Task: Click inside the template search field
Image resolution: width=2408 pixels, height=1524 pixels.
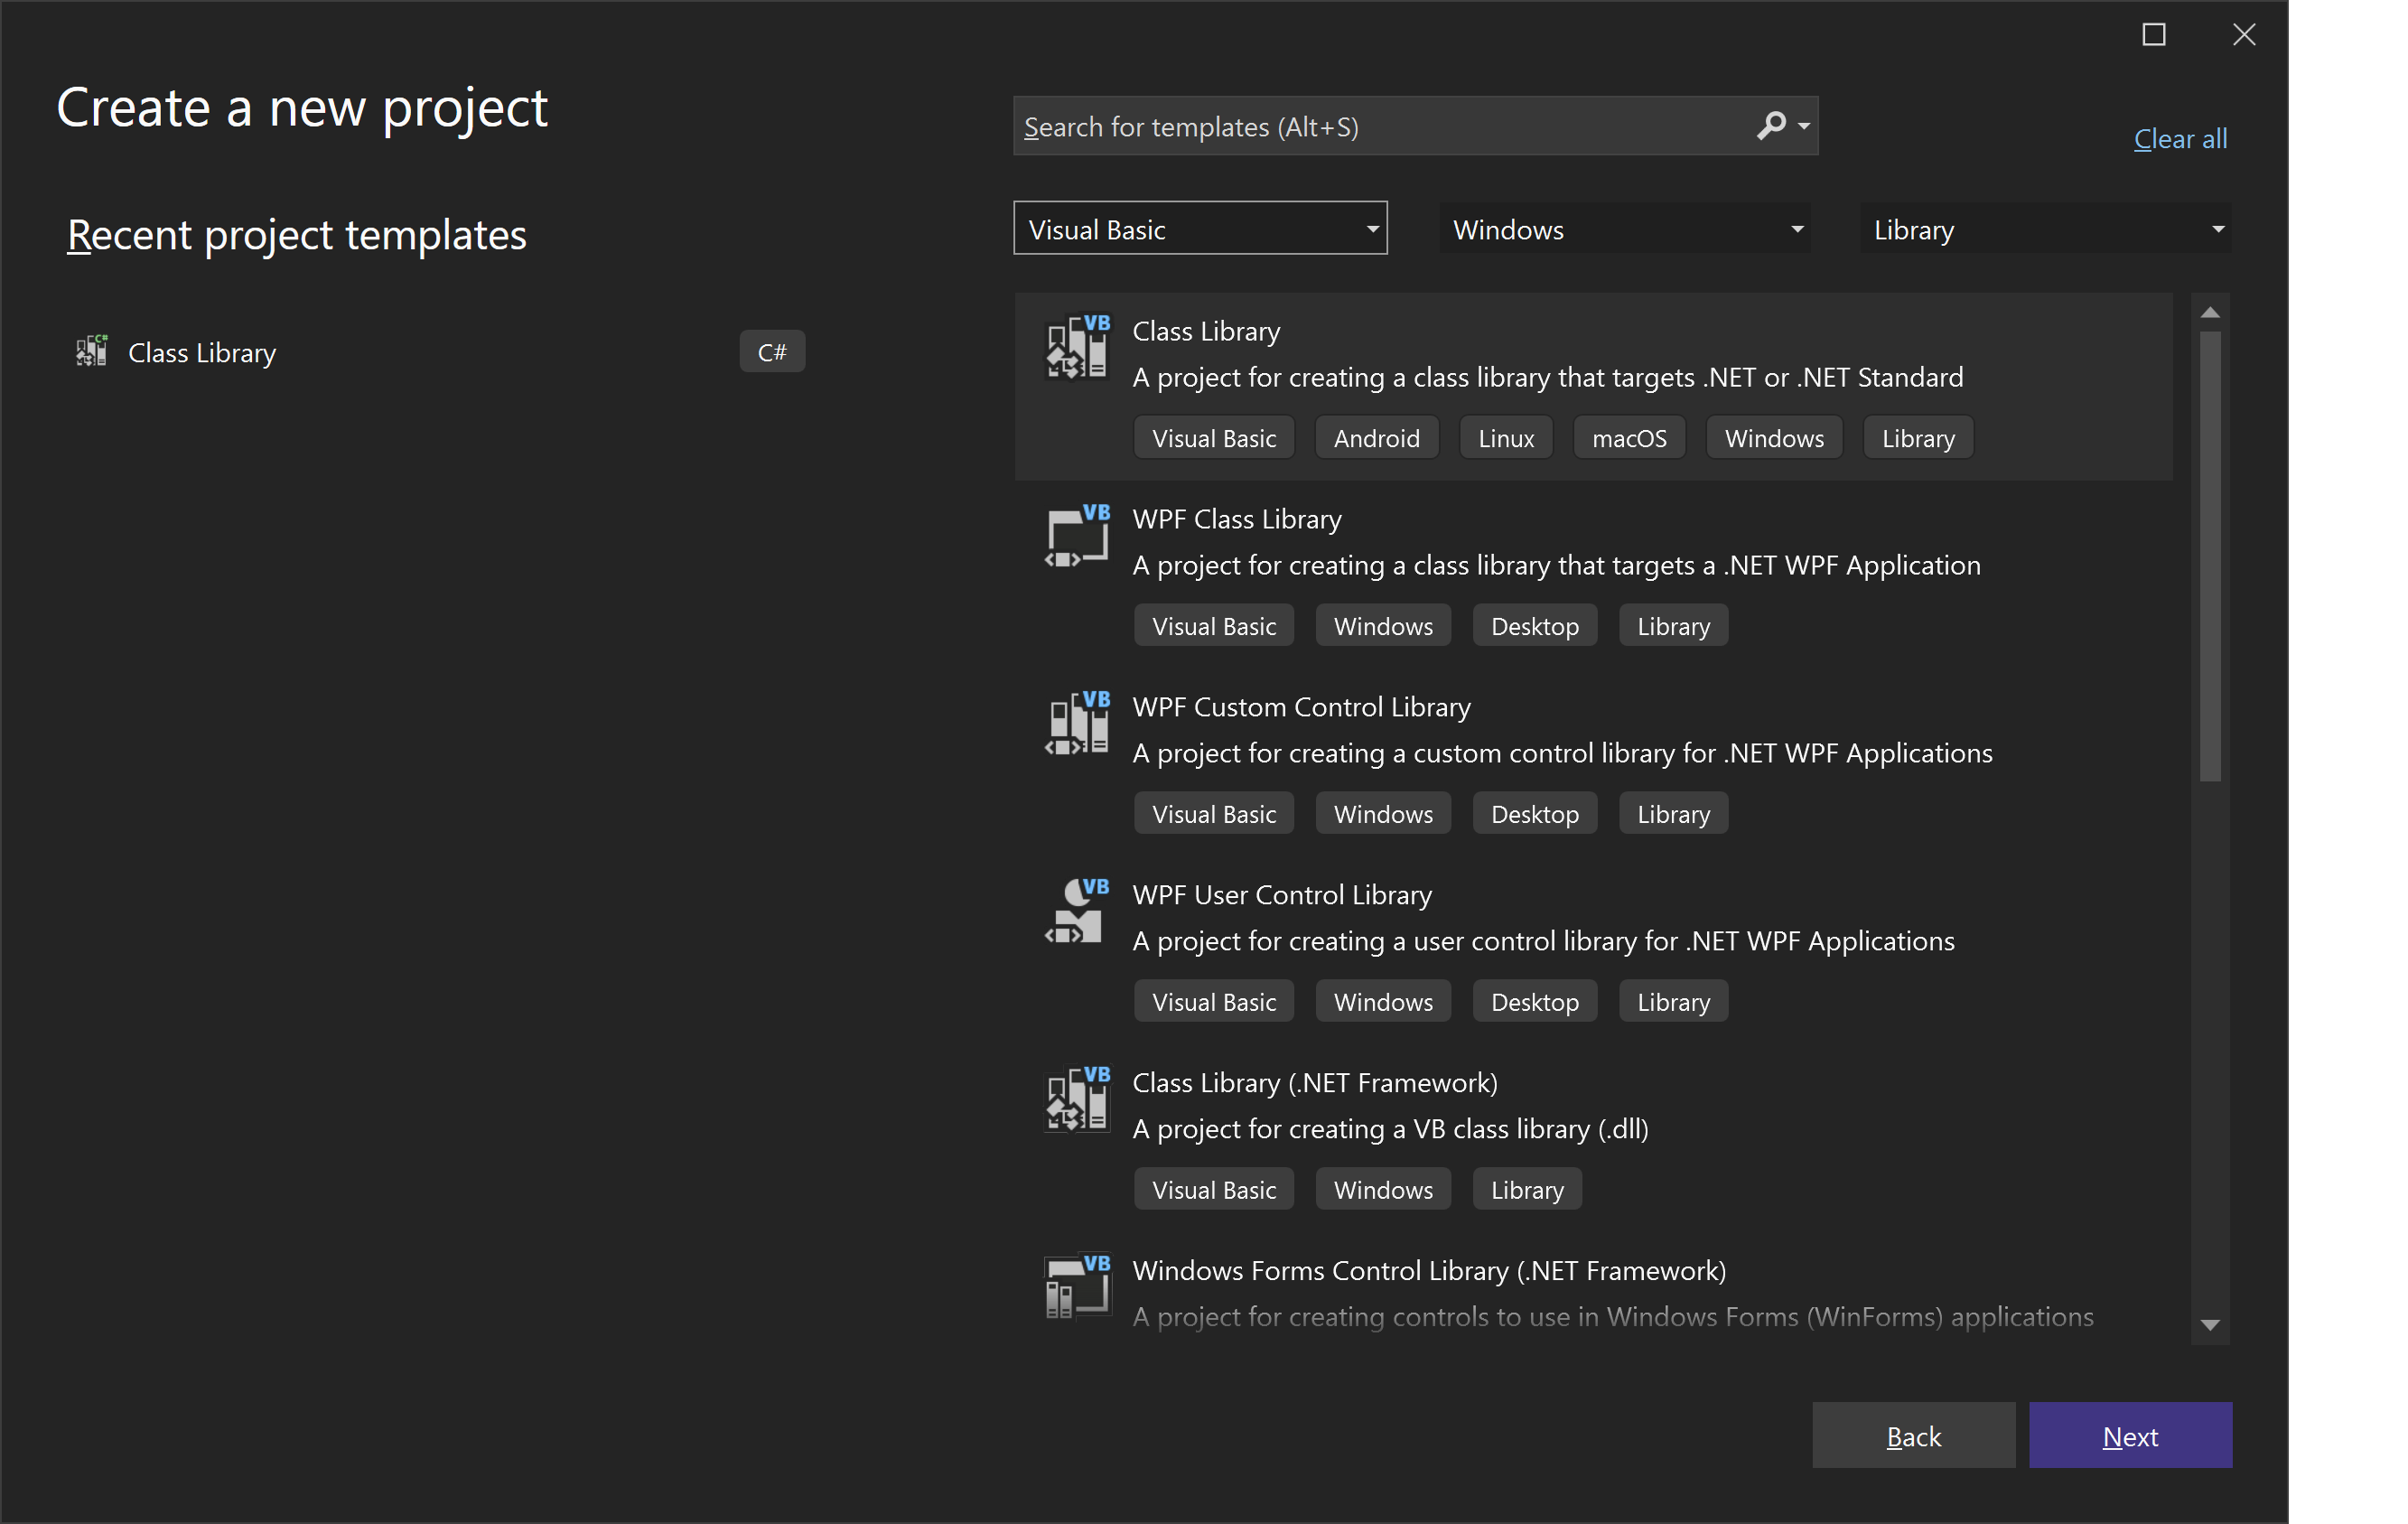Action: (x=1350, y=126)
